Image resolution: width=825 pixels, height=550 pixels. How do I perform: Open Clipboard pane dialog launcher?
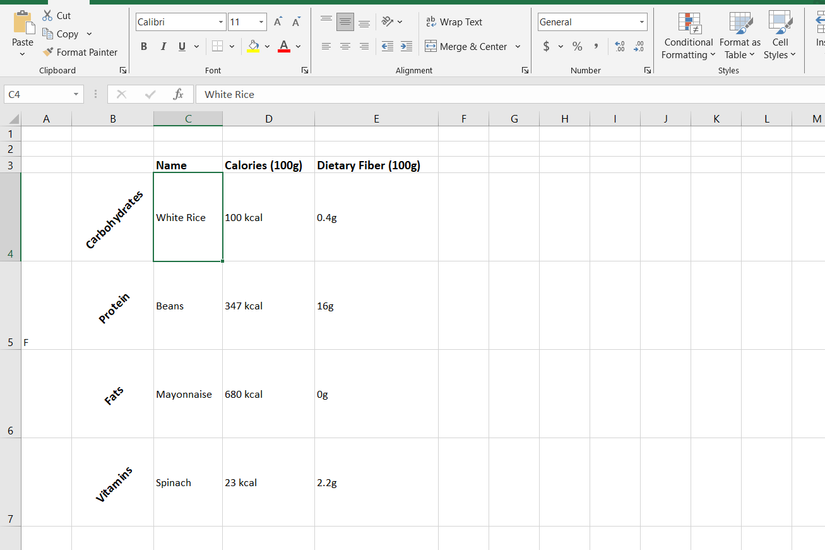123,70
